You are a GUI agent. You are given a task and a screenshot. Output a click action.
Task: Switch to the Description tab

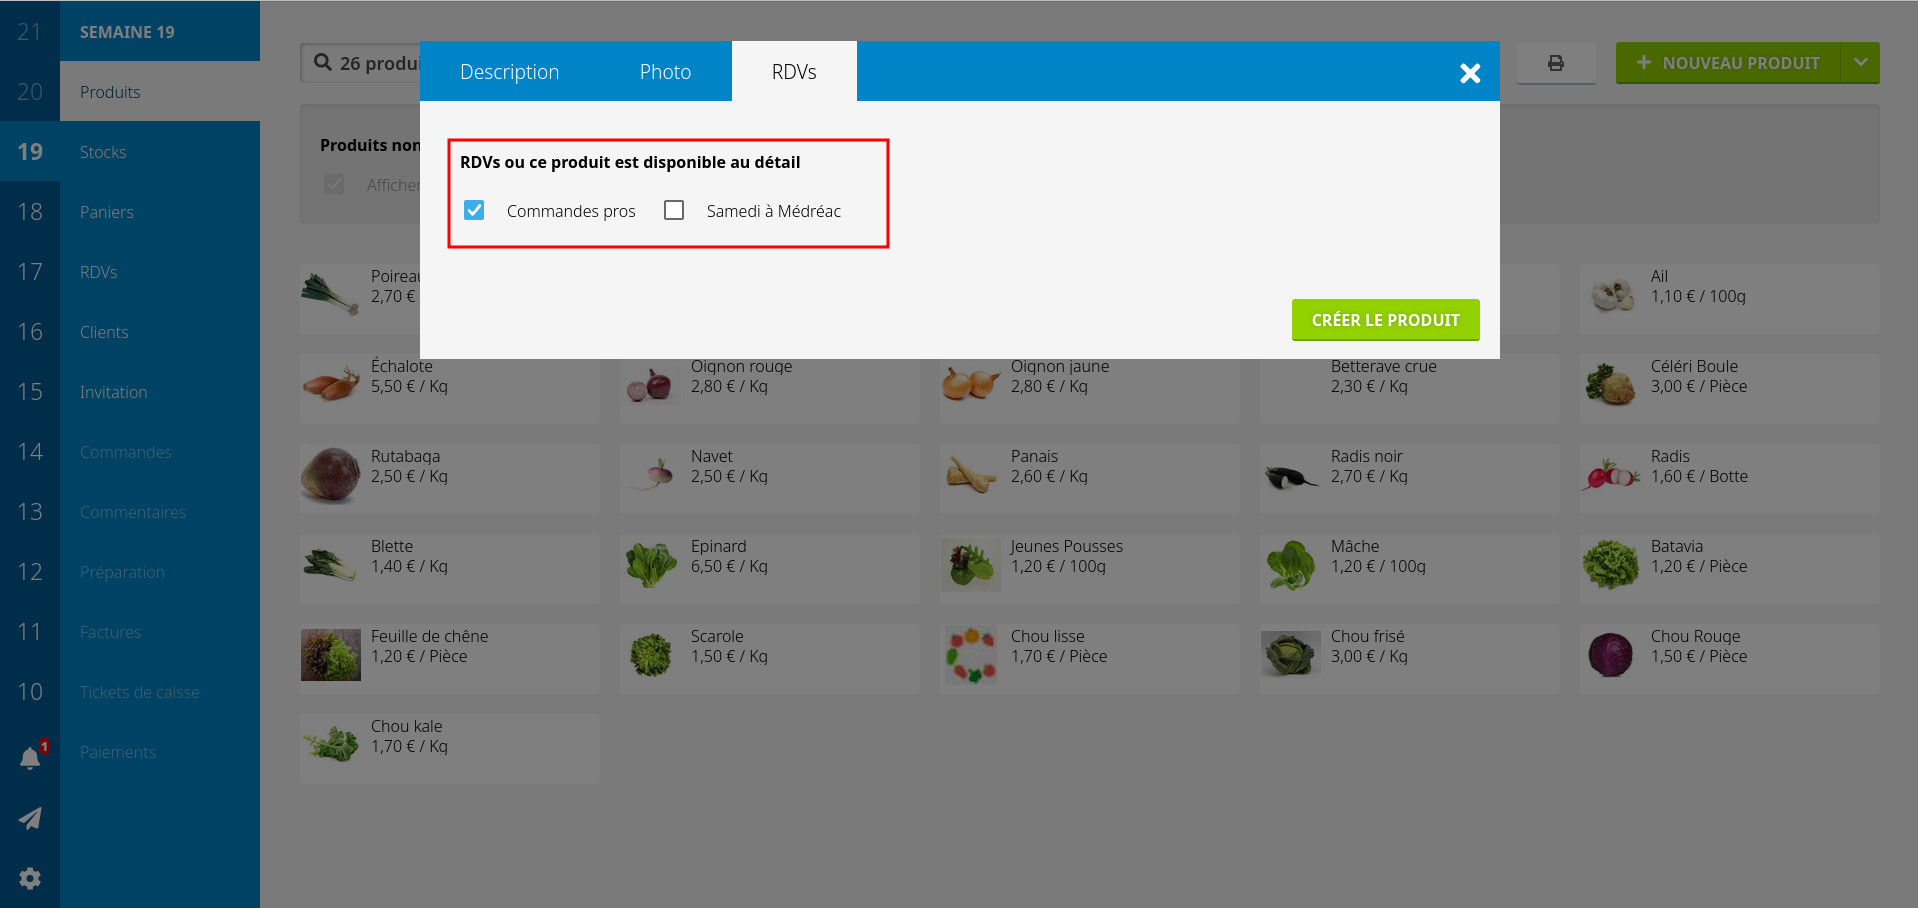pos(509,72)
